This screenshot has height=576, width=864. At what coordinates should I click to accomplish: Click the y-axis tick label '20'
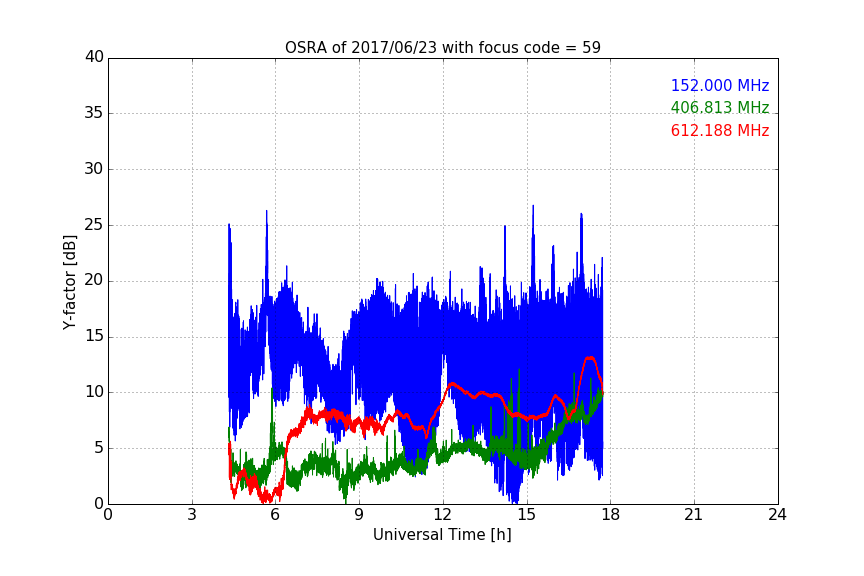[x=94, y=280]
